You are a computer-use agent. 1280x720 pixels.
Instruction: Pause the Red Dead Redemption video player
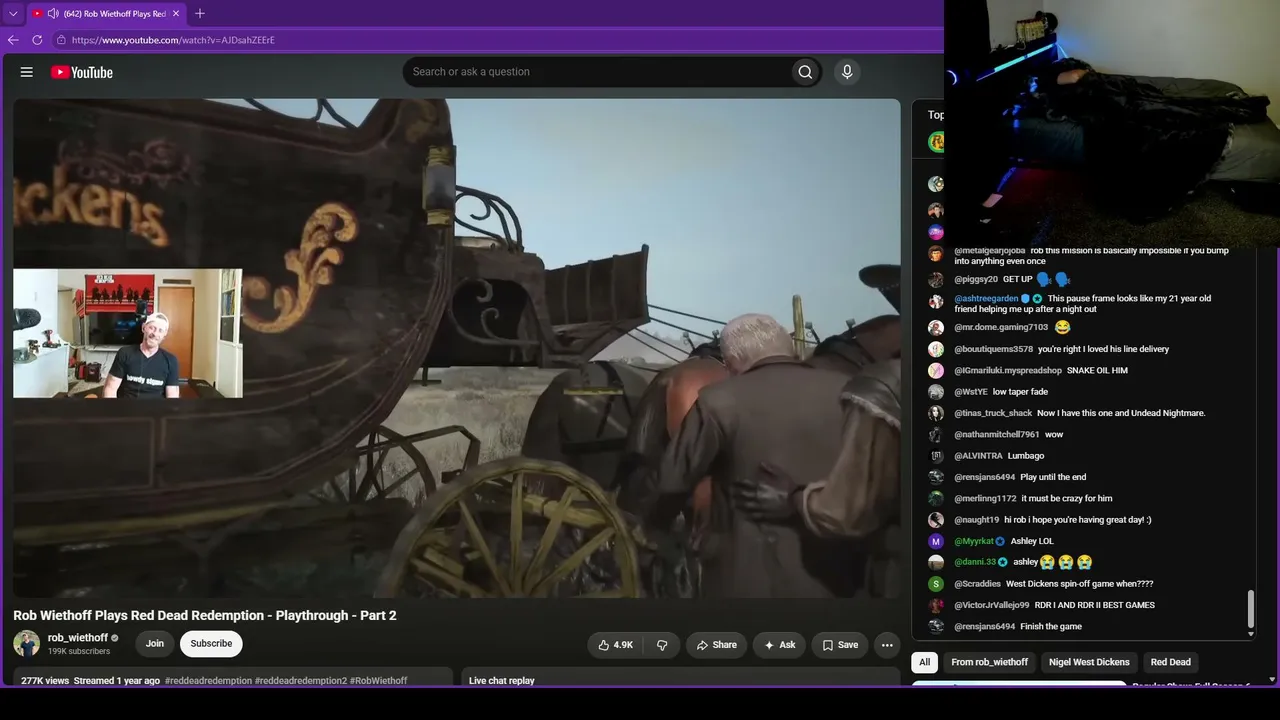click(456, 348)
